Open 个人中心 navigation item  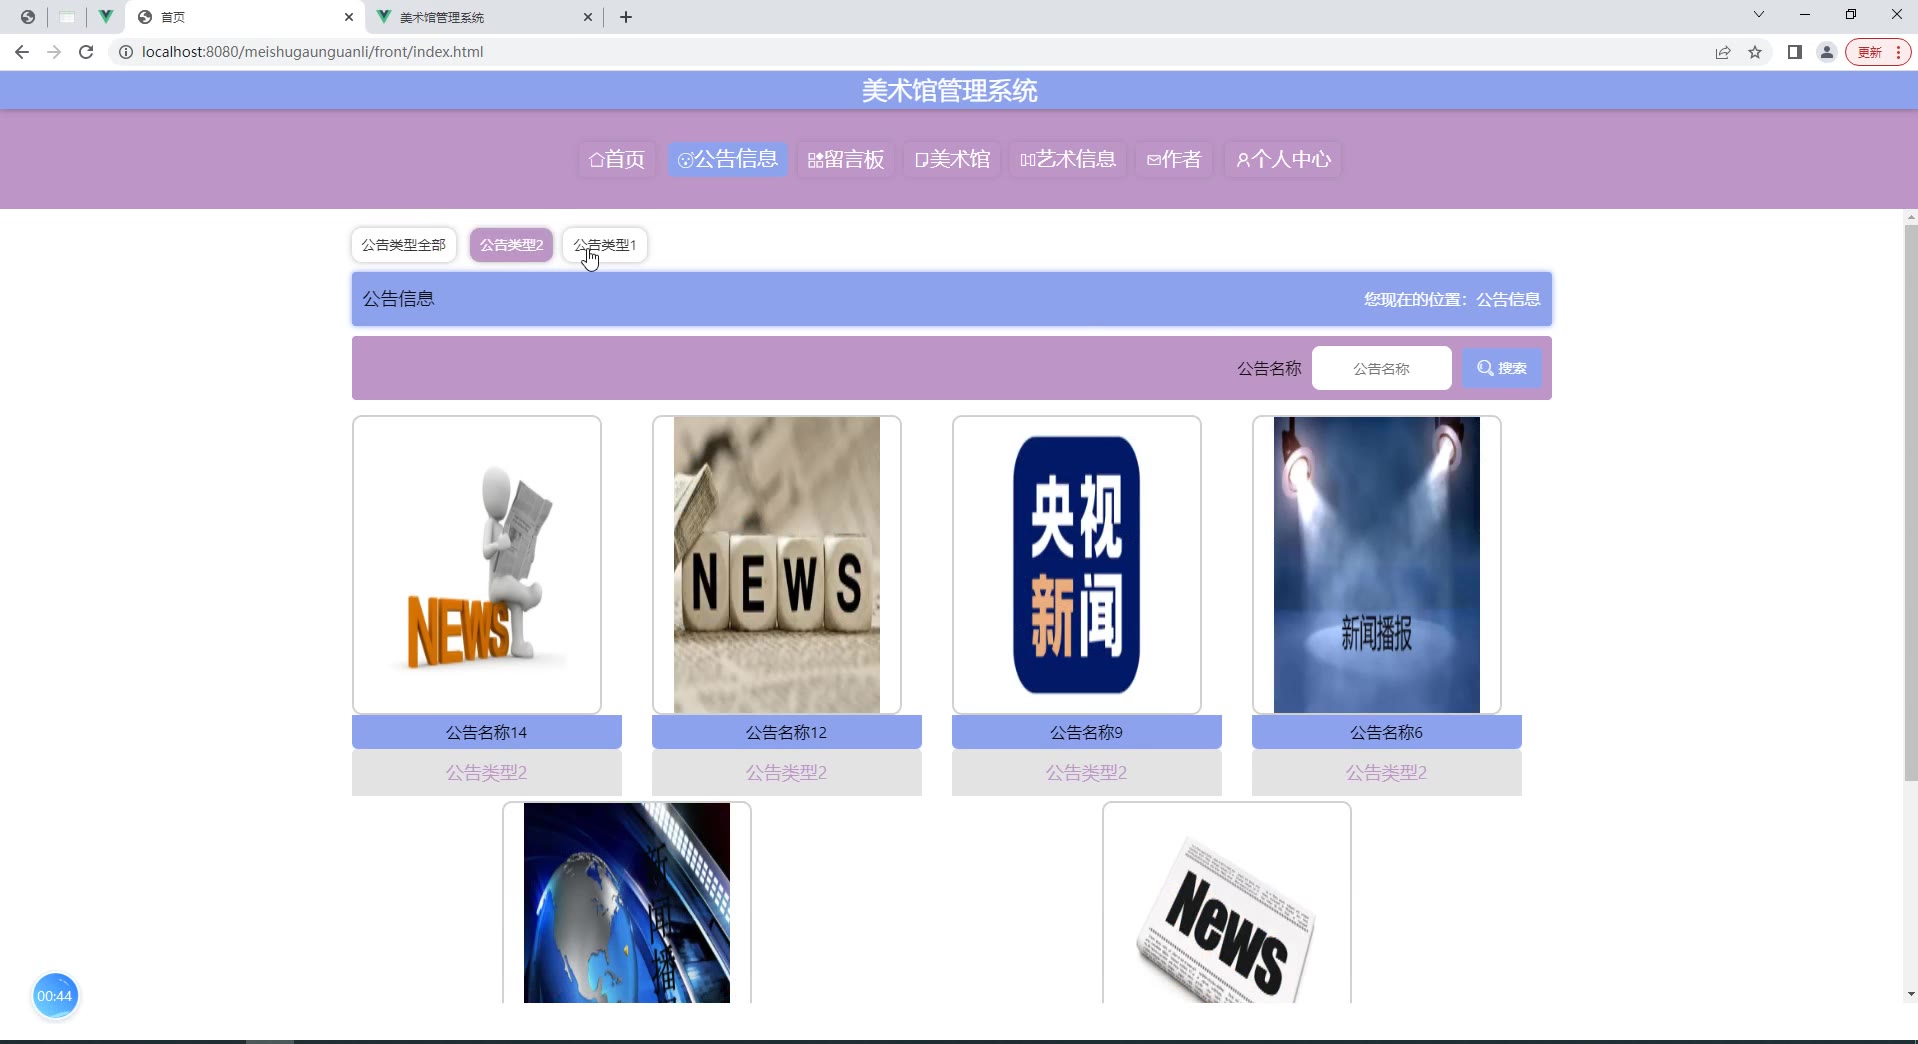coord(1283,159)
